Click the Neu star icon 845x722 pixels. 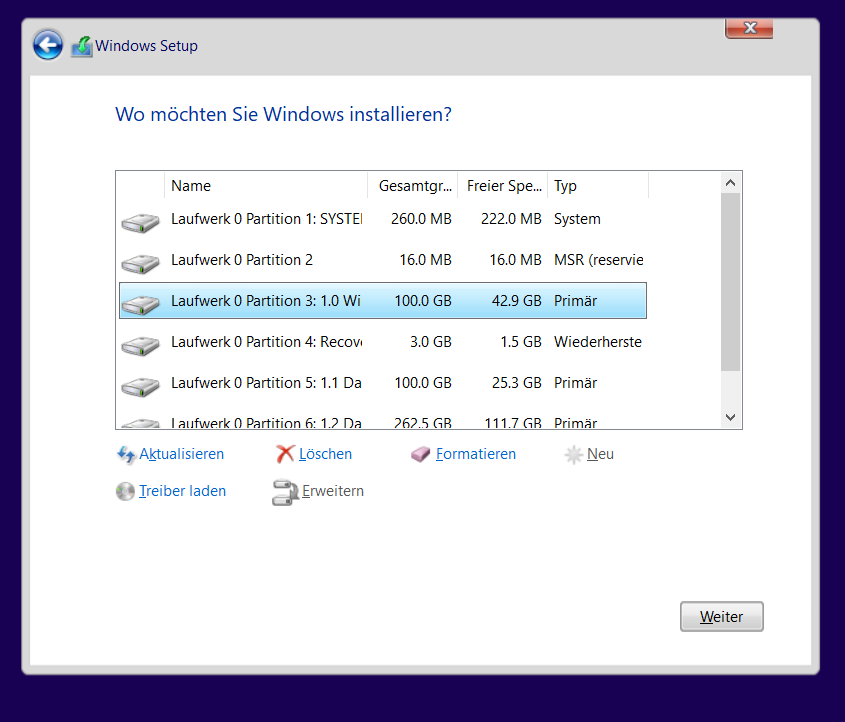click(x=573, y=455)
